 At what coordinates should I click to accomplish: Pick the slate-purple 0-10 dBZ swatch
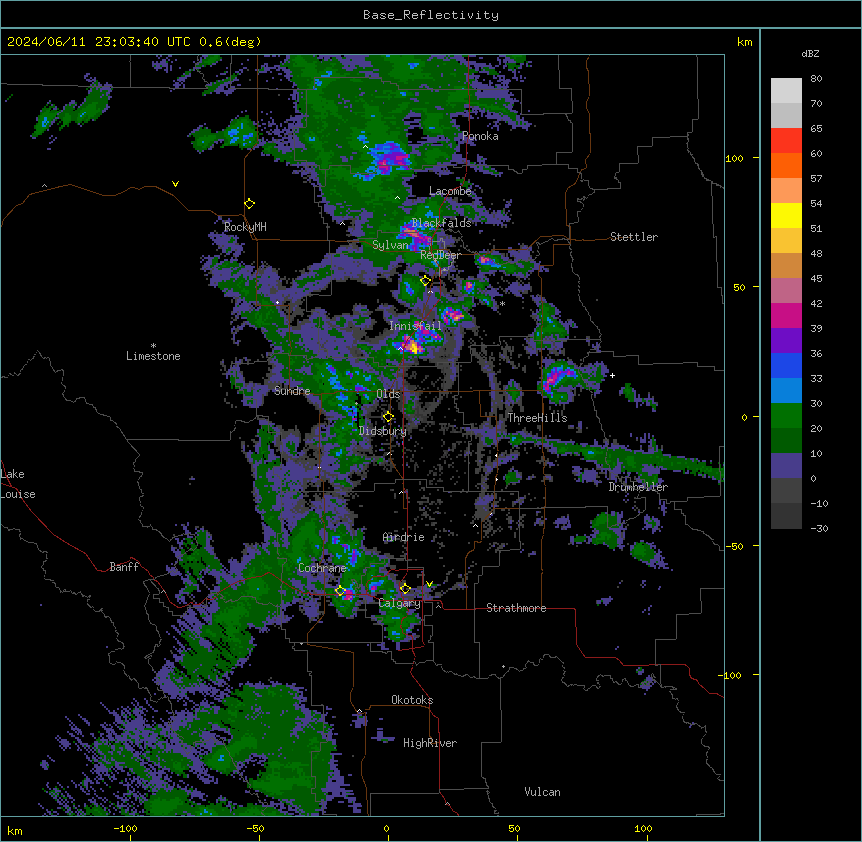(x=786, y=466)
